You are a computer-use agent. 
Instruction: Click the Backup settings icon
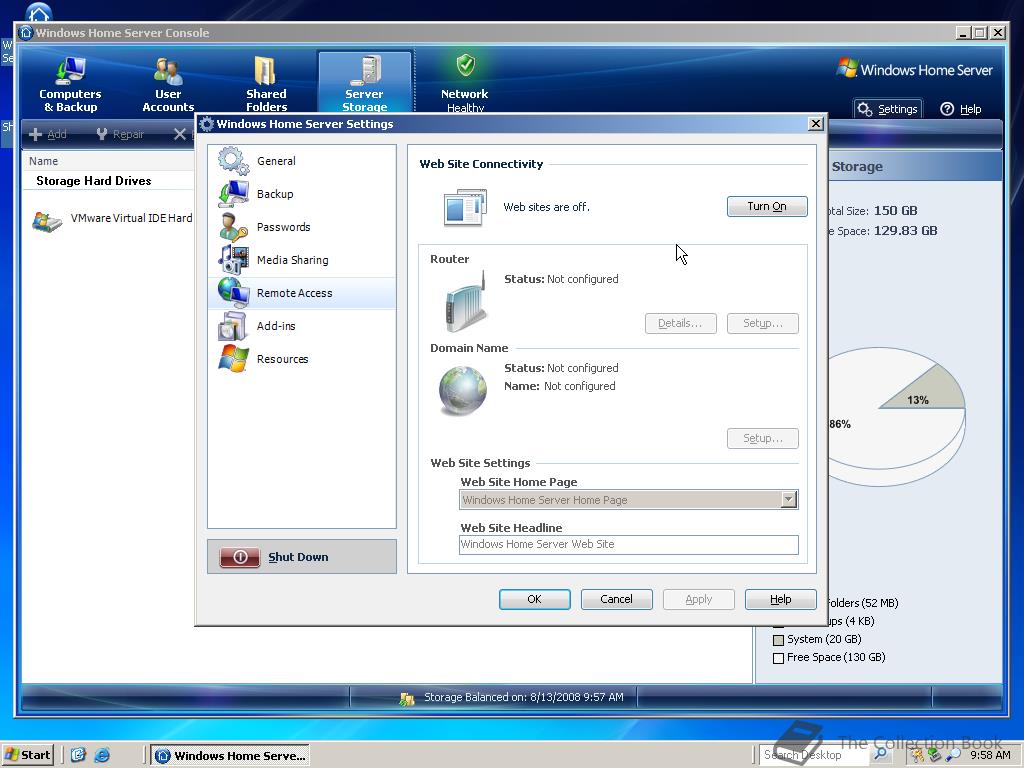click(233, 194)
